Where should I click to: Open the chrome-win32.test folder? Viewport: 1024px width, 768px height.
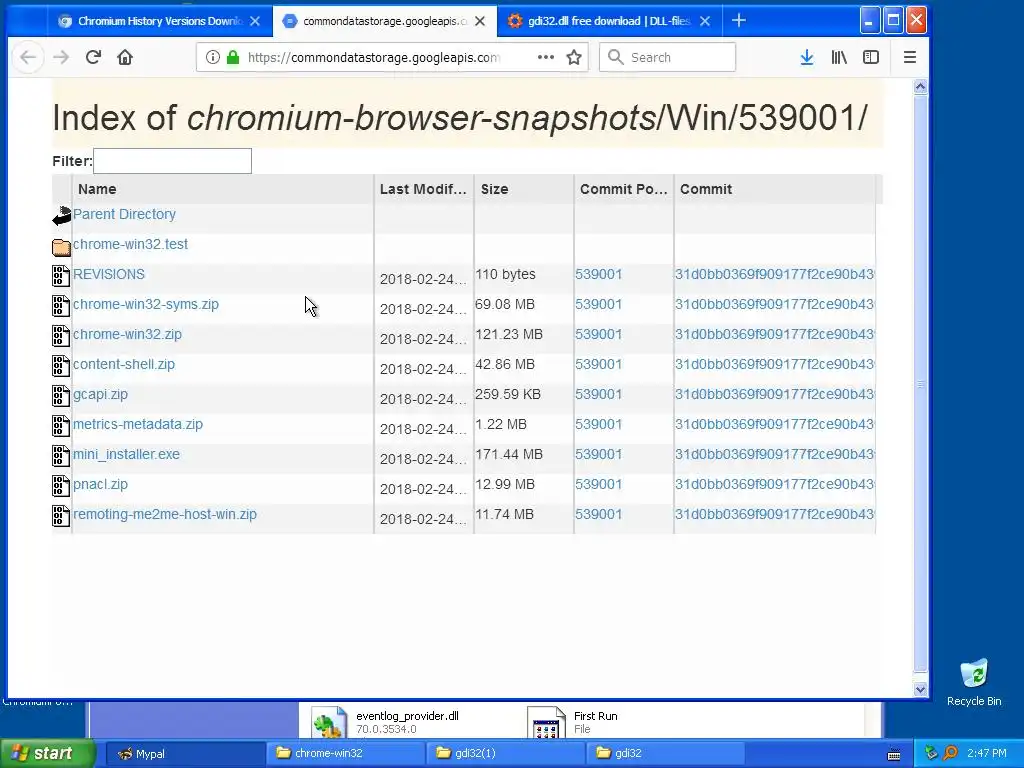pyautogui.click(x=130, y=244)
